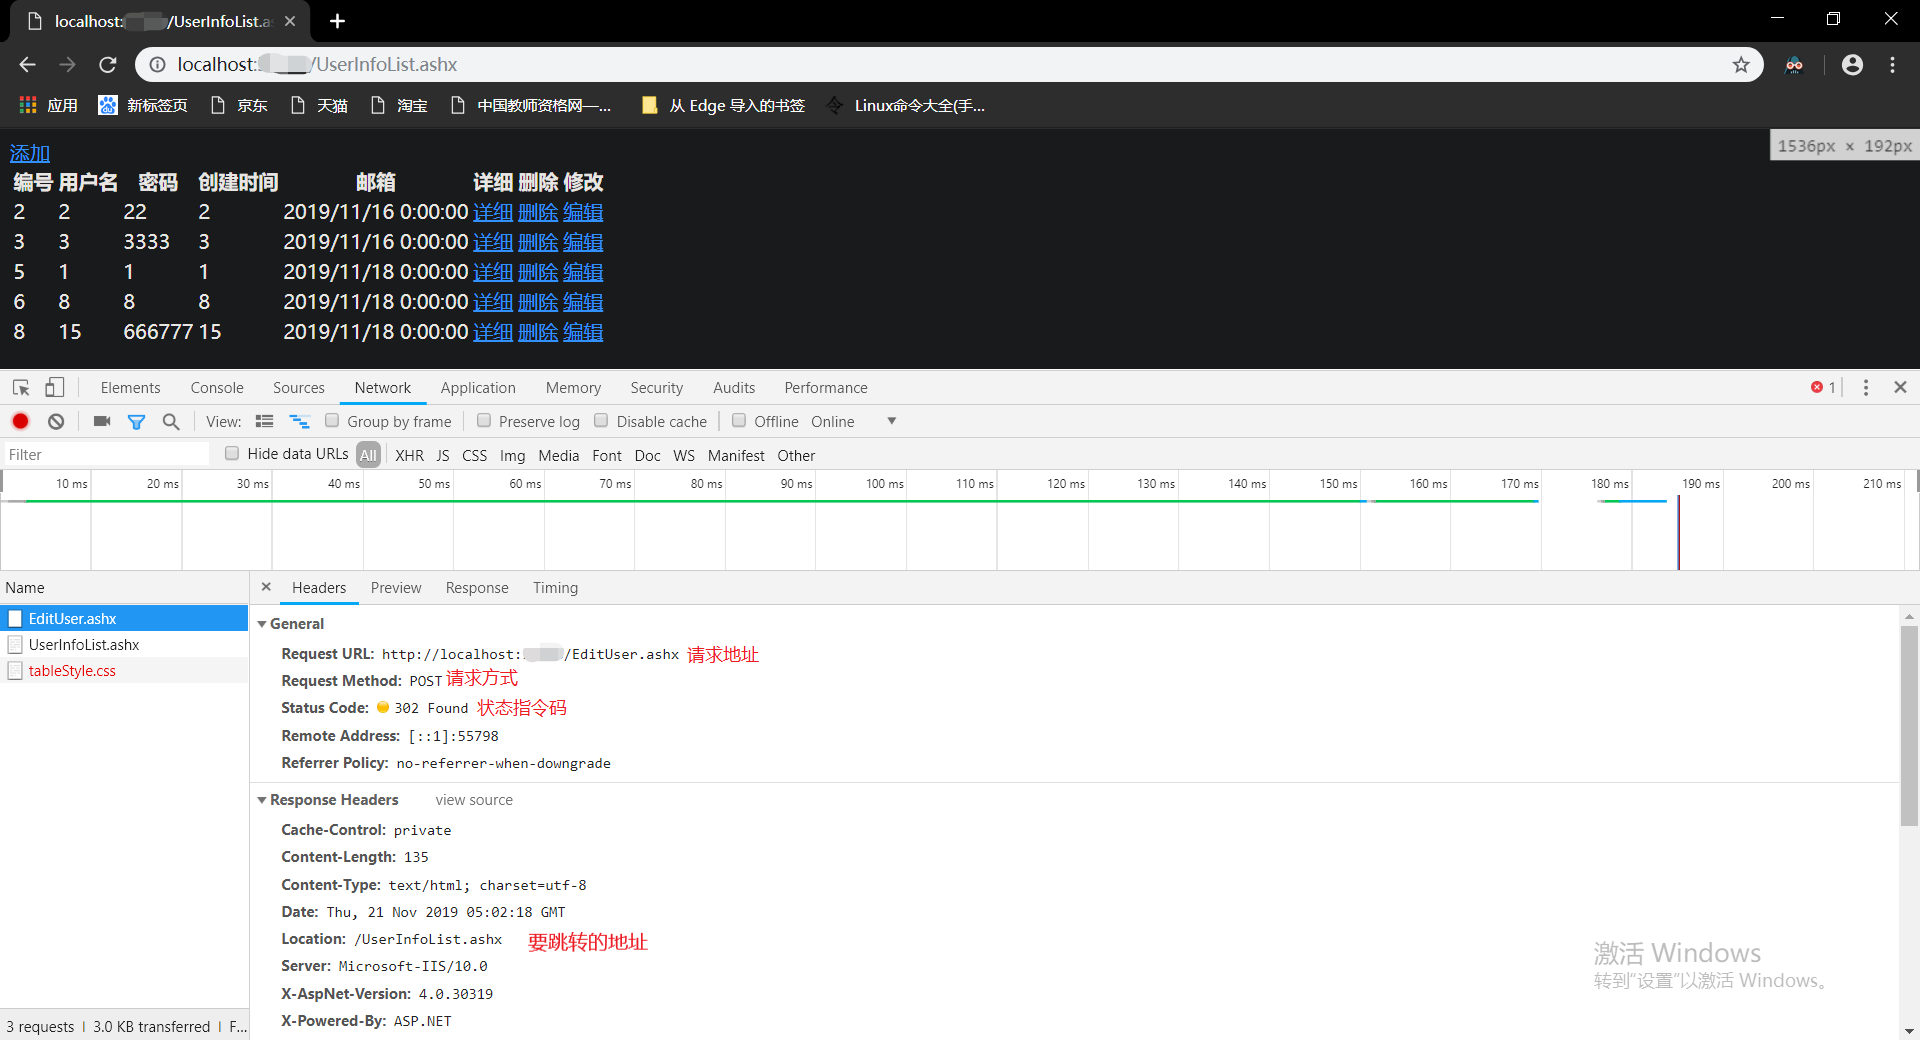Check the Group by frame option
1920x1040 pixels.
click(x=332, y=421)
